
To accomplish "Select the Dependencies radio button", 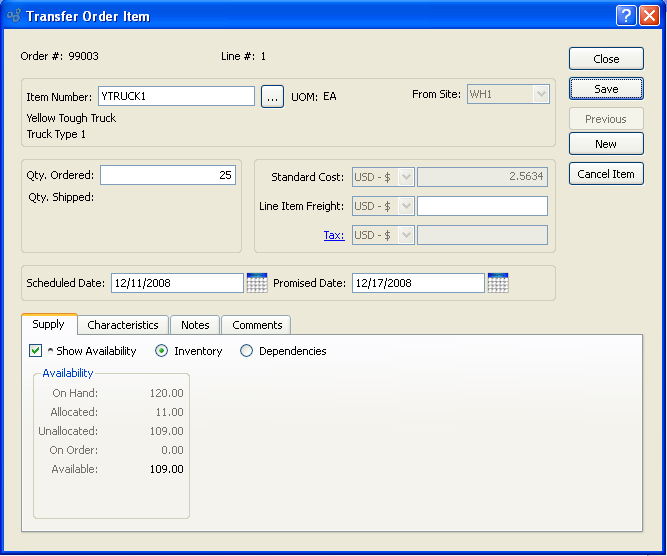I will (247, 351).
